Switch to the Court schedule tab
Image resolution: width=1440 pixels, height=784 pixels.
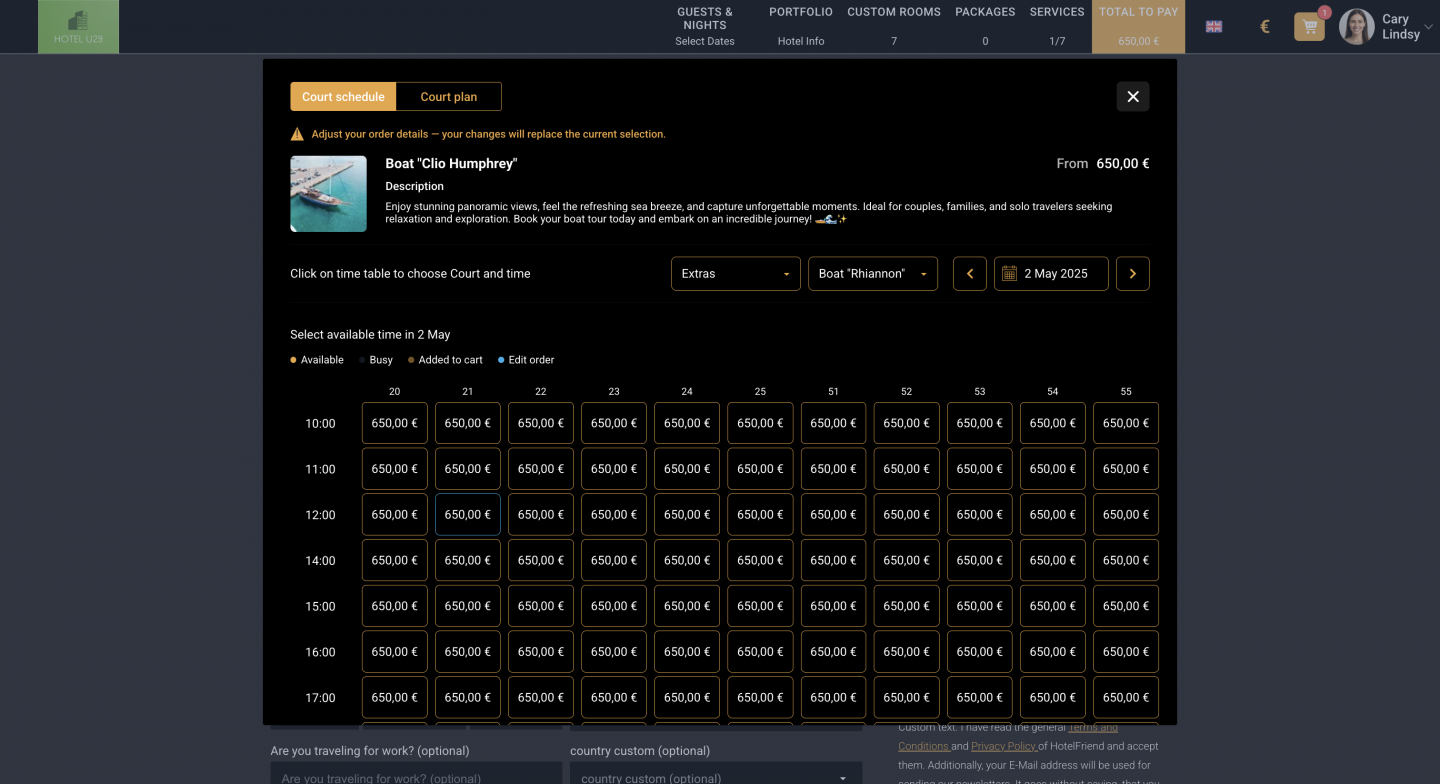343,97
